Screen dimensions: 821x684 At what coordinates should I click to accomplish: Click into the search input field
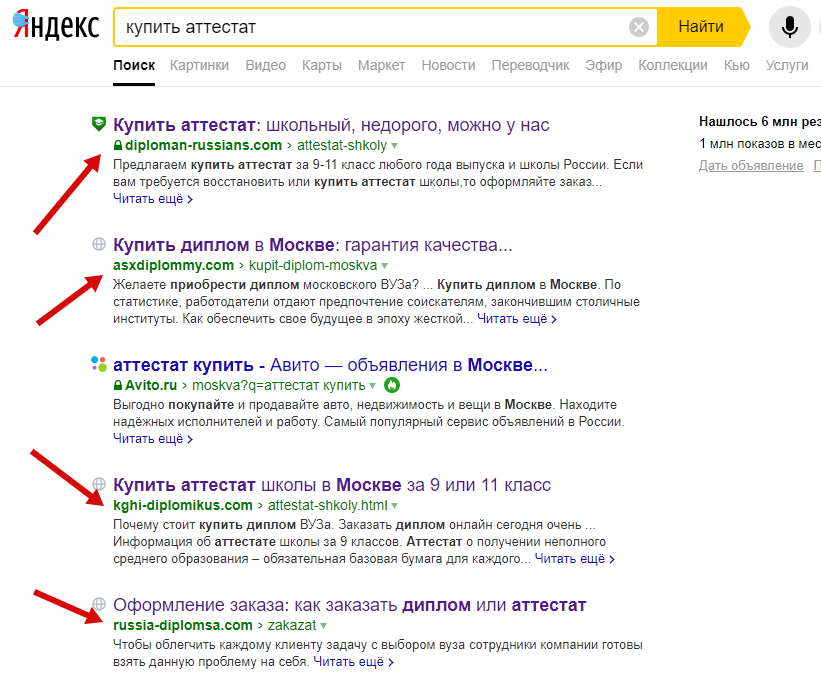click(x=370, y=27)
